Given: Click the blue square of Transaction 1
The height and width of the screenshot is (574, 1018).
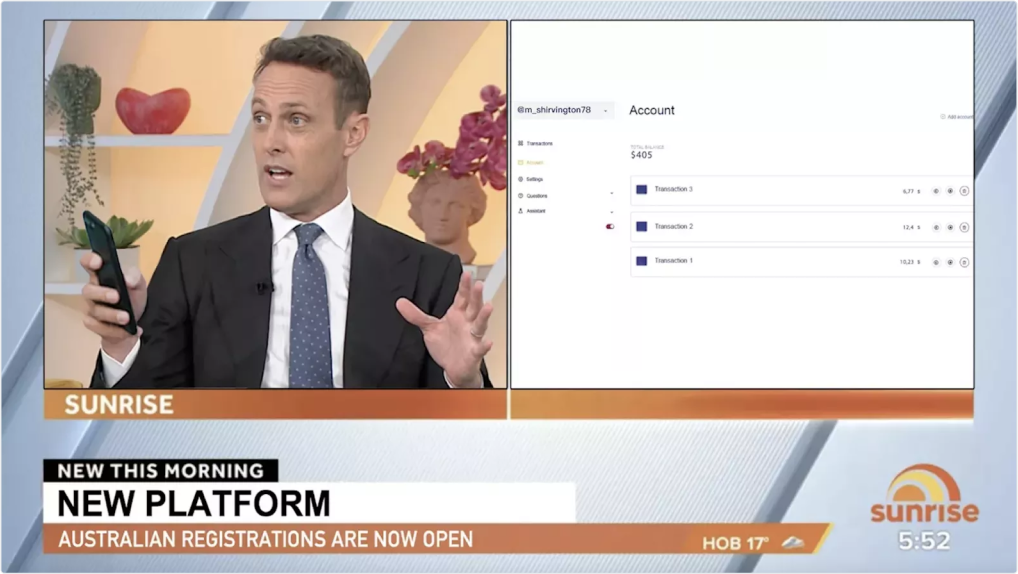Looking at the screenshot, I should (x=641, y=261).
